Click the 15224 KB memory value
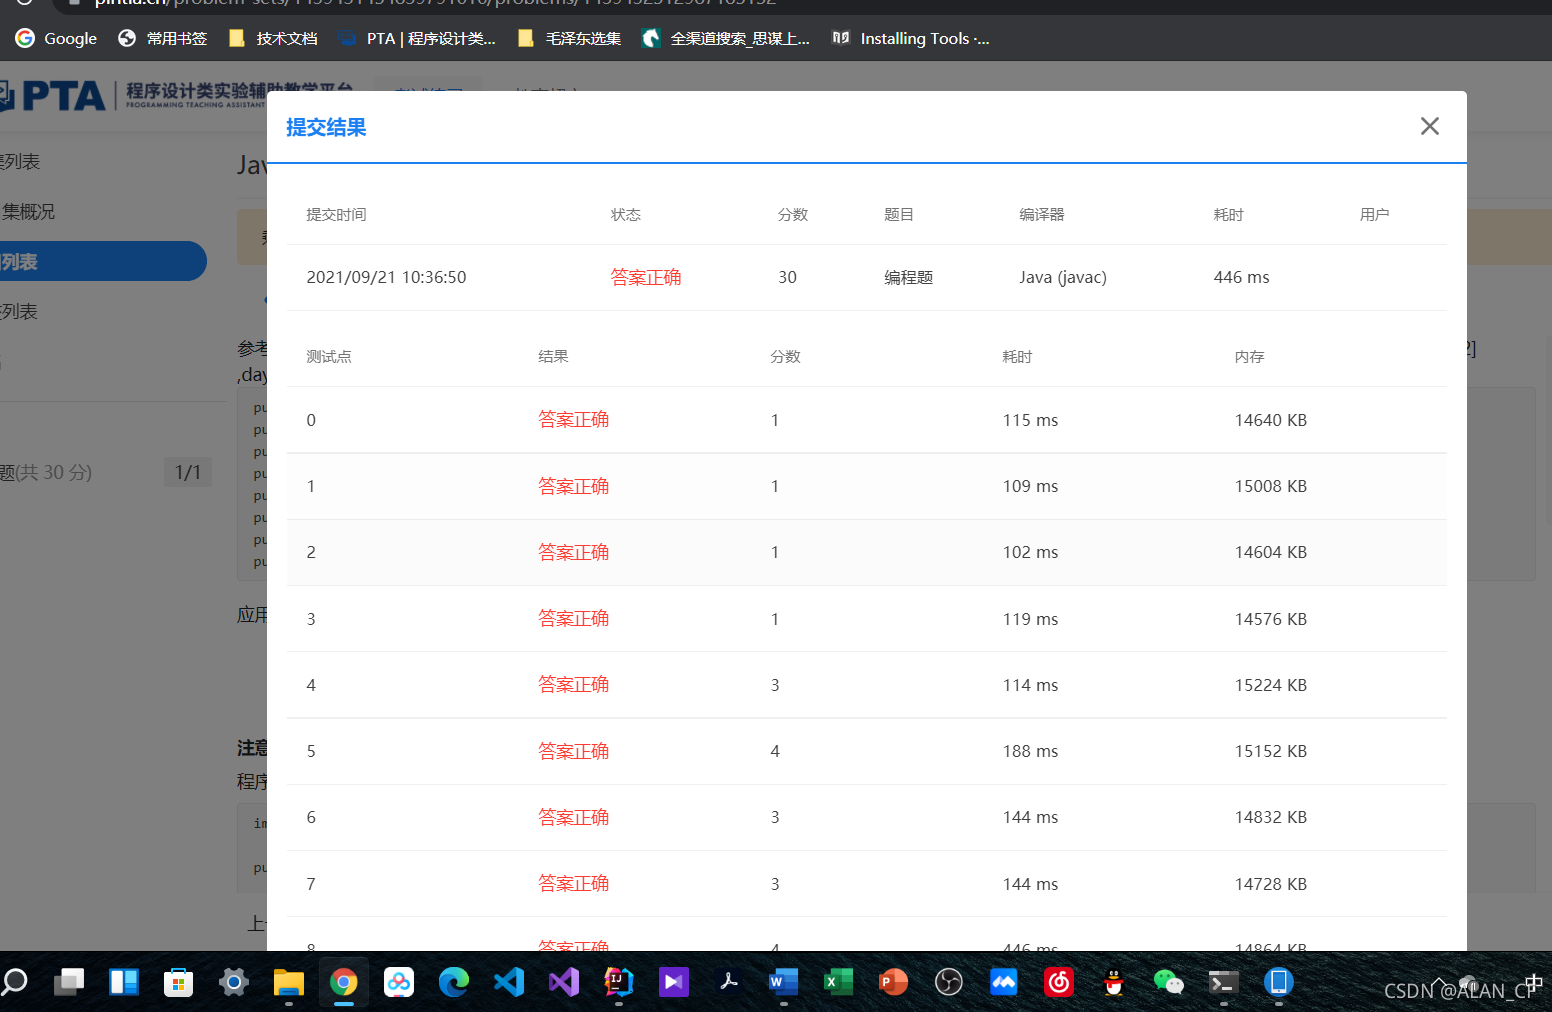Image resolution: width=1552 pixels, height=1012 pixels. point(1271,685)
